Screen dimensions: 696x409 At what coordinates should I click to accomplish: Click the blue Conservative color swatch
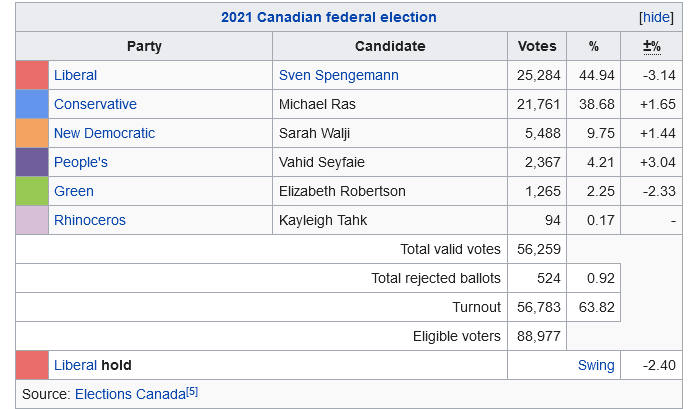pyautogui.click(x=32, y=104)
